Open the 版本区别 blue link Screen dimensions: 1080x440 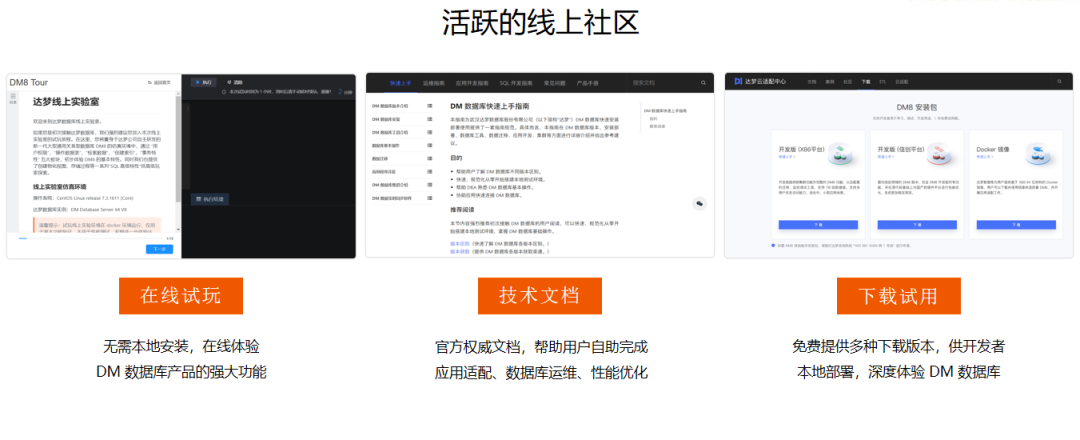point(459,244)
